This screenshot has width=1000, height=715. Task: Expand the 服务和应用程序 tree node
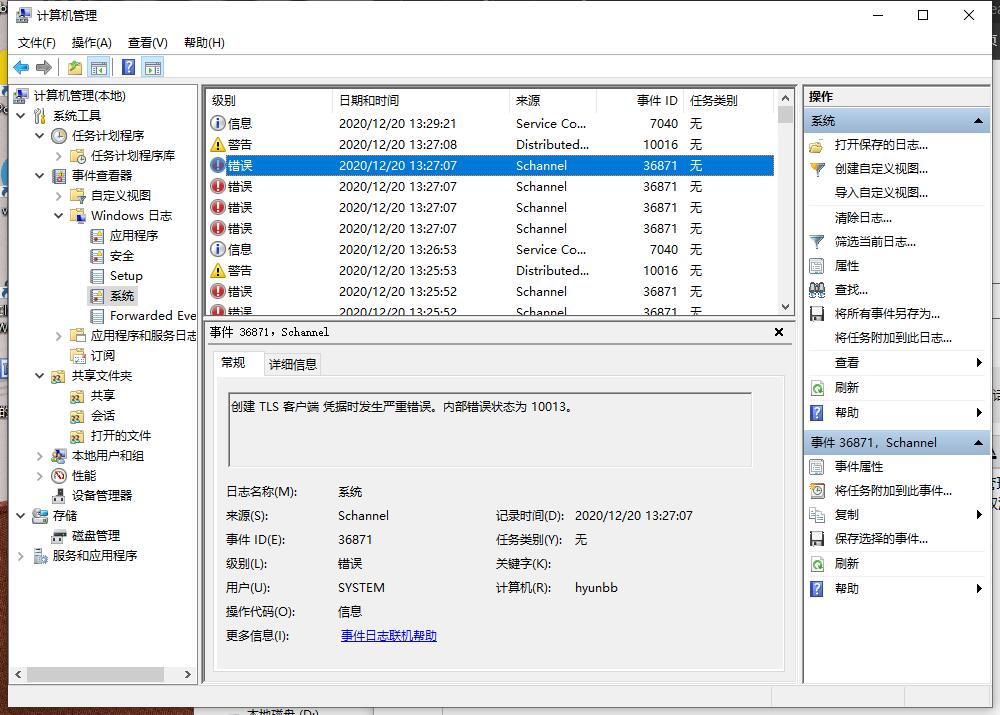tap(21, 556)
